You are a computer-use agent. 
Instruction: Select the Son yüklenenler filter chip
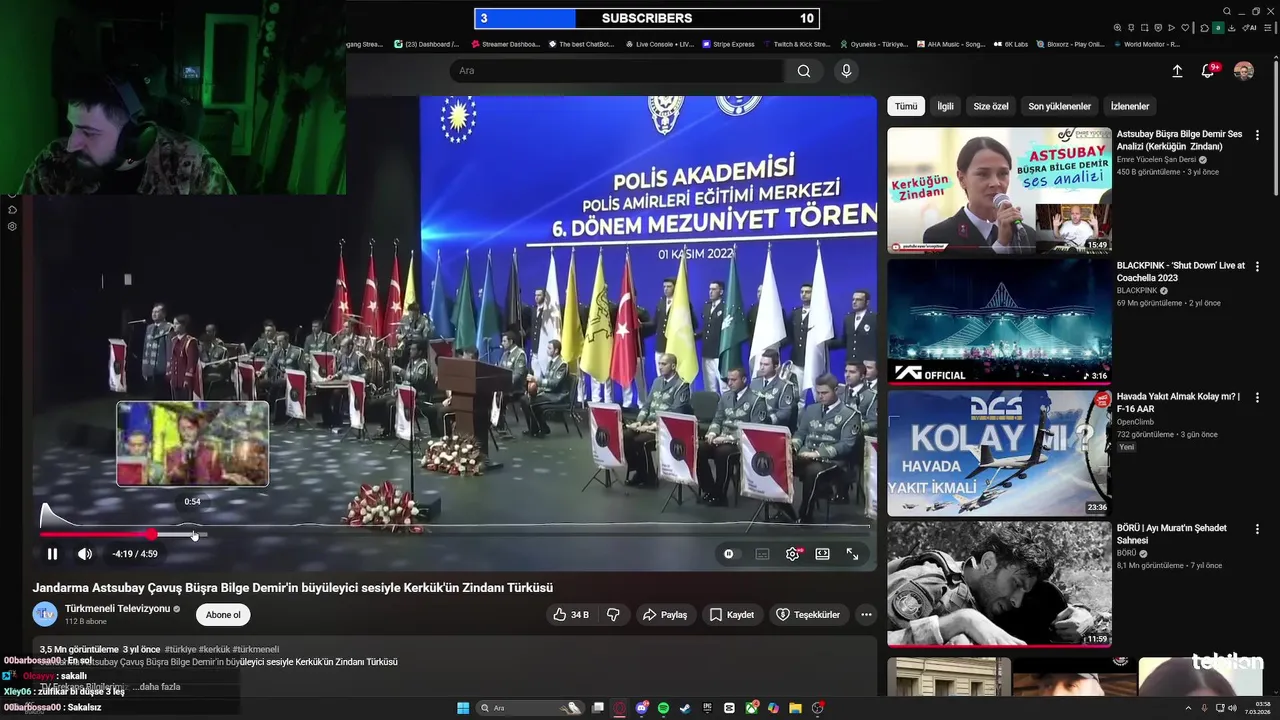(1060, 106)
